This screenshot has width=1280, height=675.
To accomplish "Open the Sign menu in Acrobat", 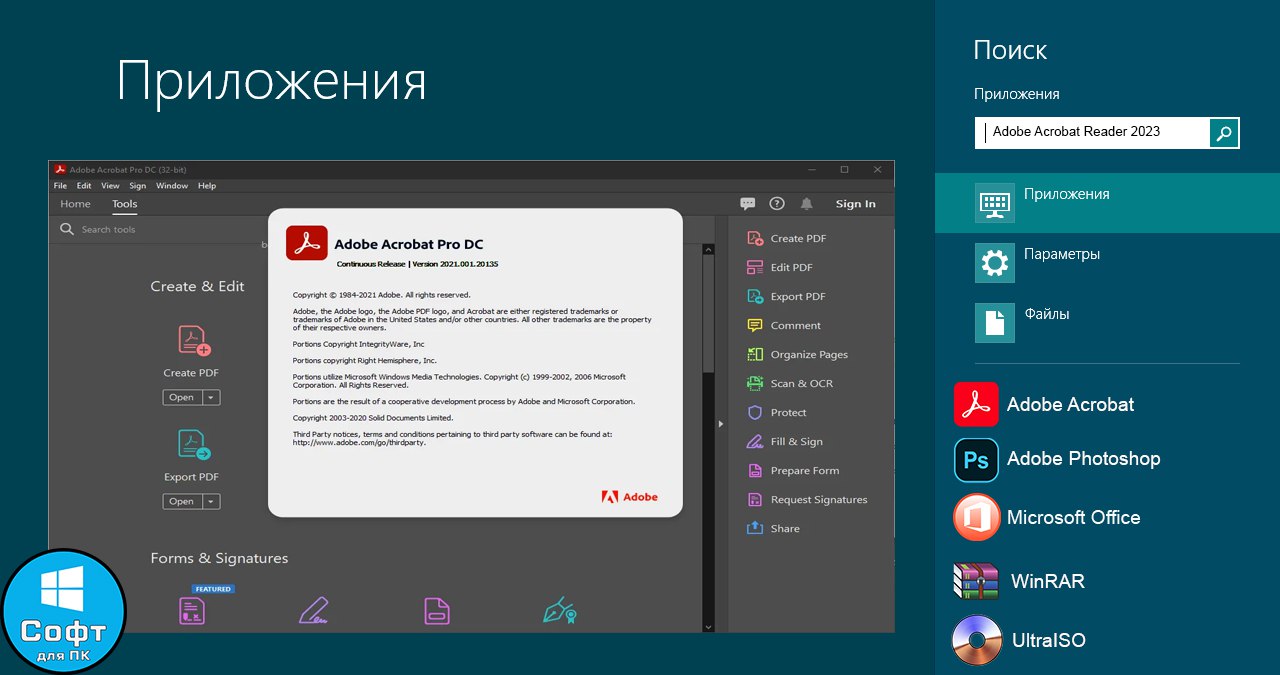I will click(x=138, y=186).
